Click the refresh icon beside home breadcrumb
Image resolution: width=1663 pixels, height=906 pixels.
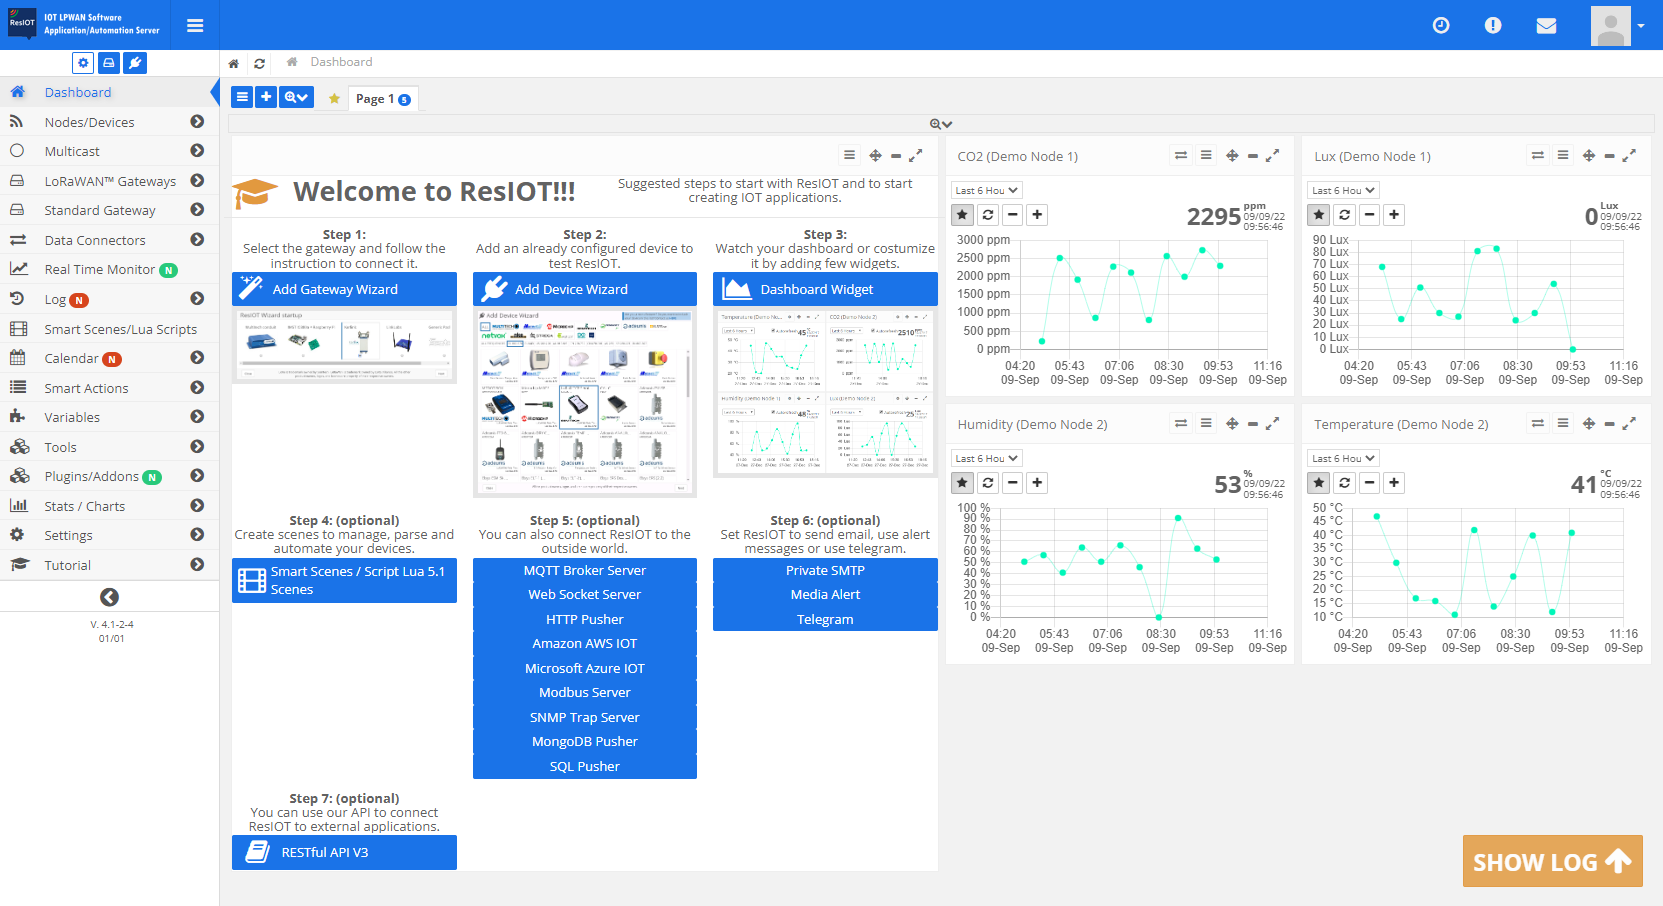tap(259, 63)
